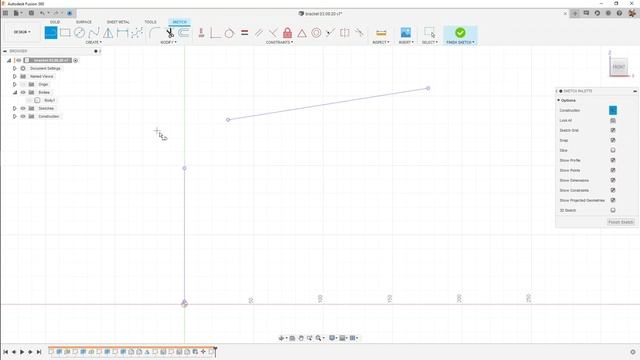The image size is (640, 360).
Task: Activate the Trim scissors tool
Action: pos(170,33)
